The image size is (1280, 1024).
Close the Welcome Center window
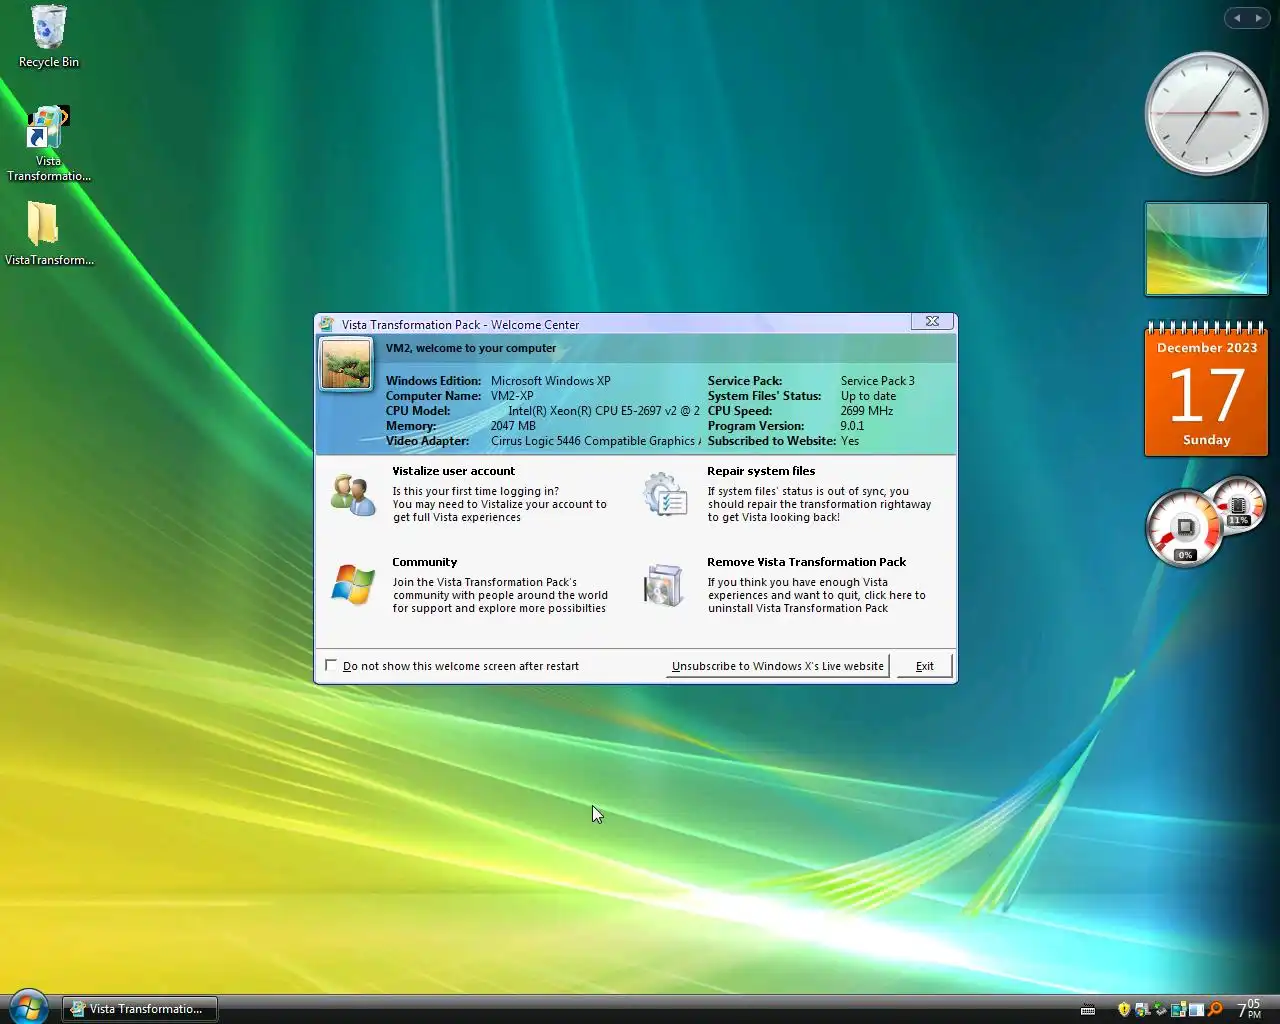(x=932, y=322)
